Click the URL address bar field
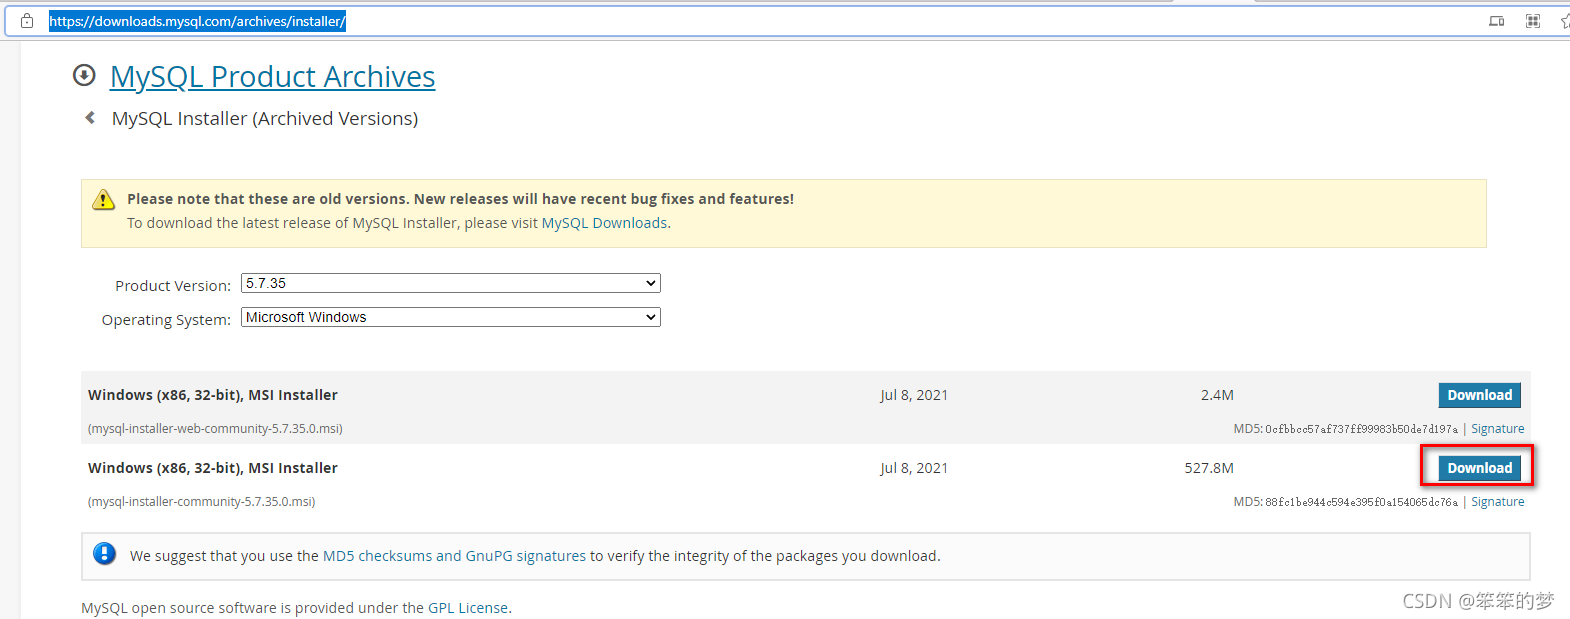The image size is (1570, 619). tap(760, 21)
